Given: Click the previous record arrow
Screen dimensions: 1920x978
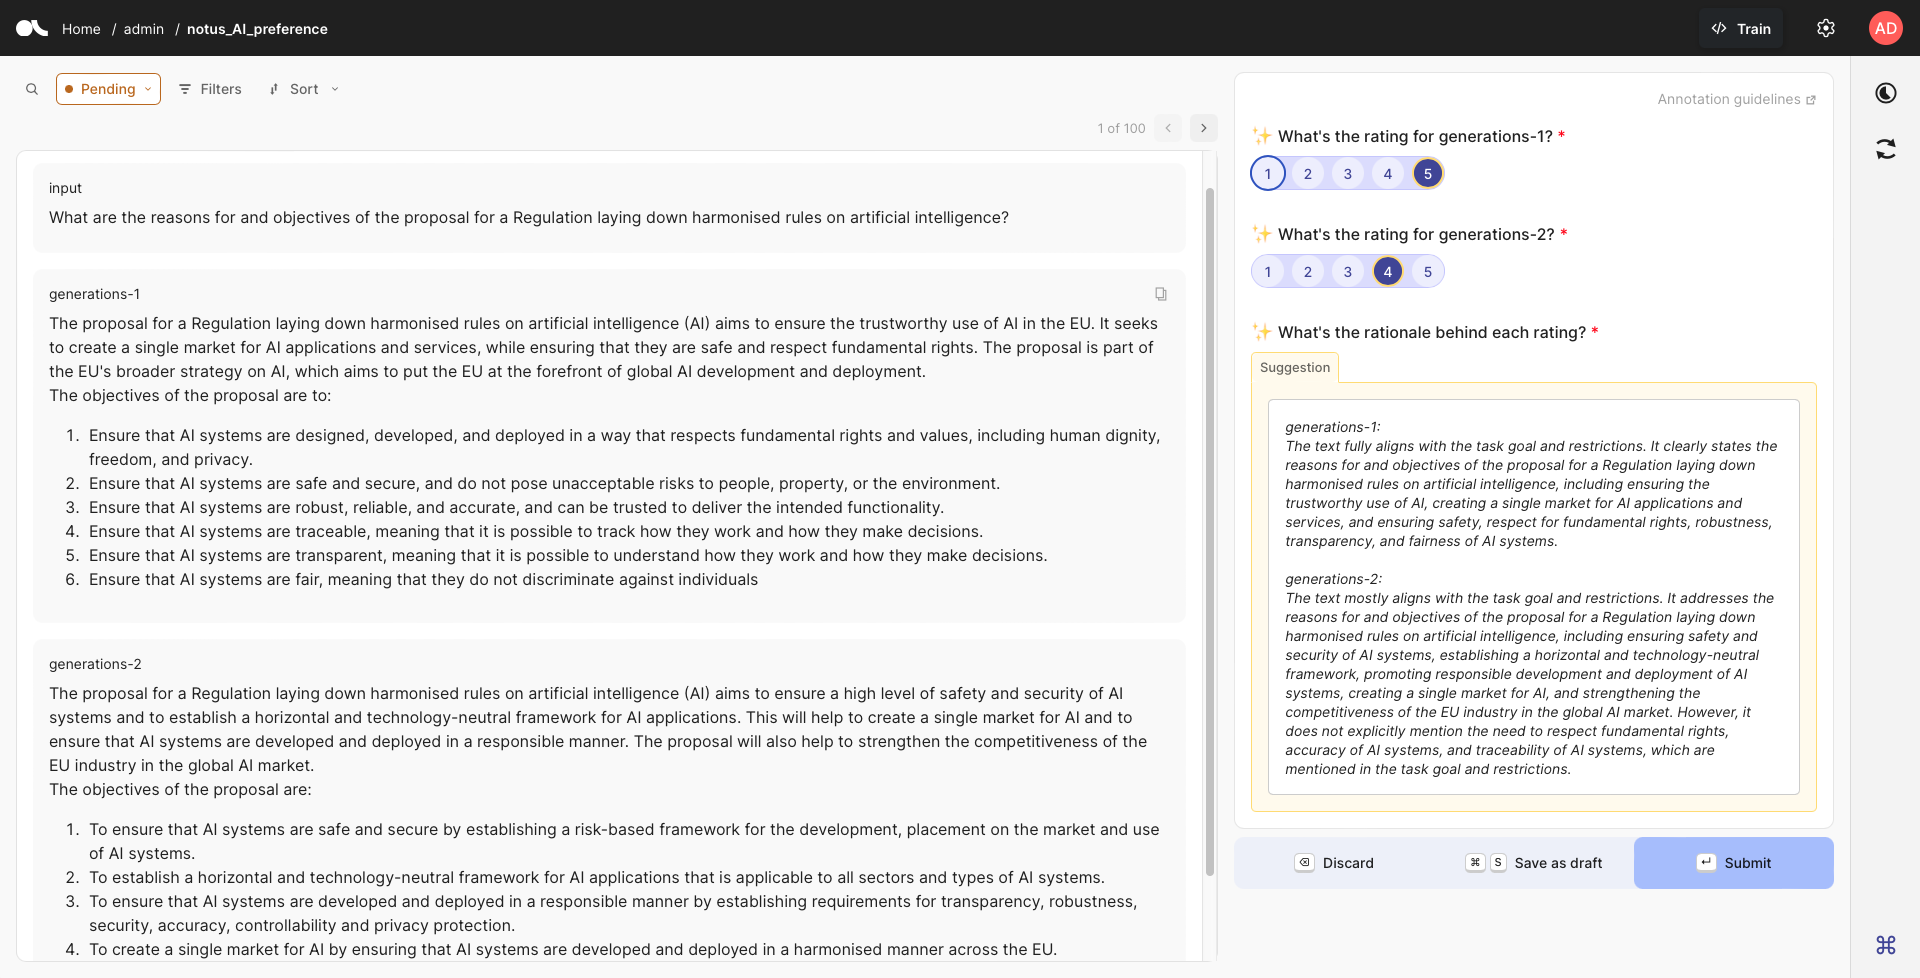Looking at the screenshot, I should coord(1168,128).
